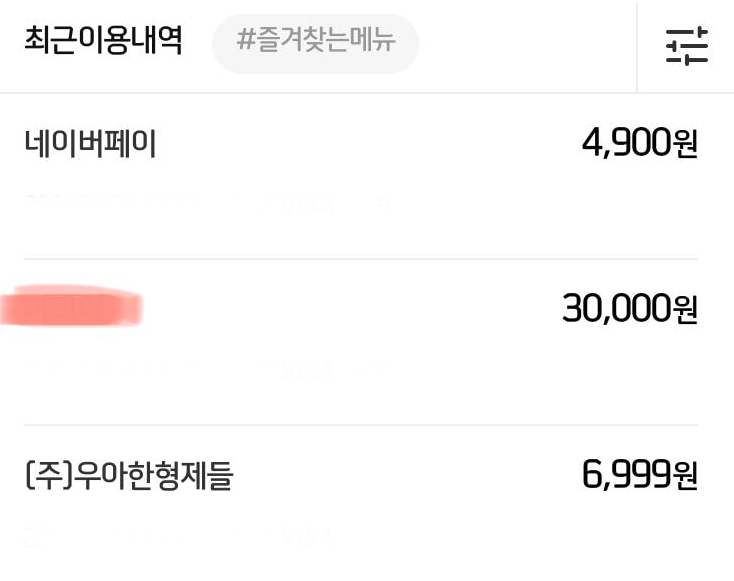Click faded VISA text under (주)우아한형제들
734x581 pixels.
308,537
